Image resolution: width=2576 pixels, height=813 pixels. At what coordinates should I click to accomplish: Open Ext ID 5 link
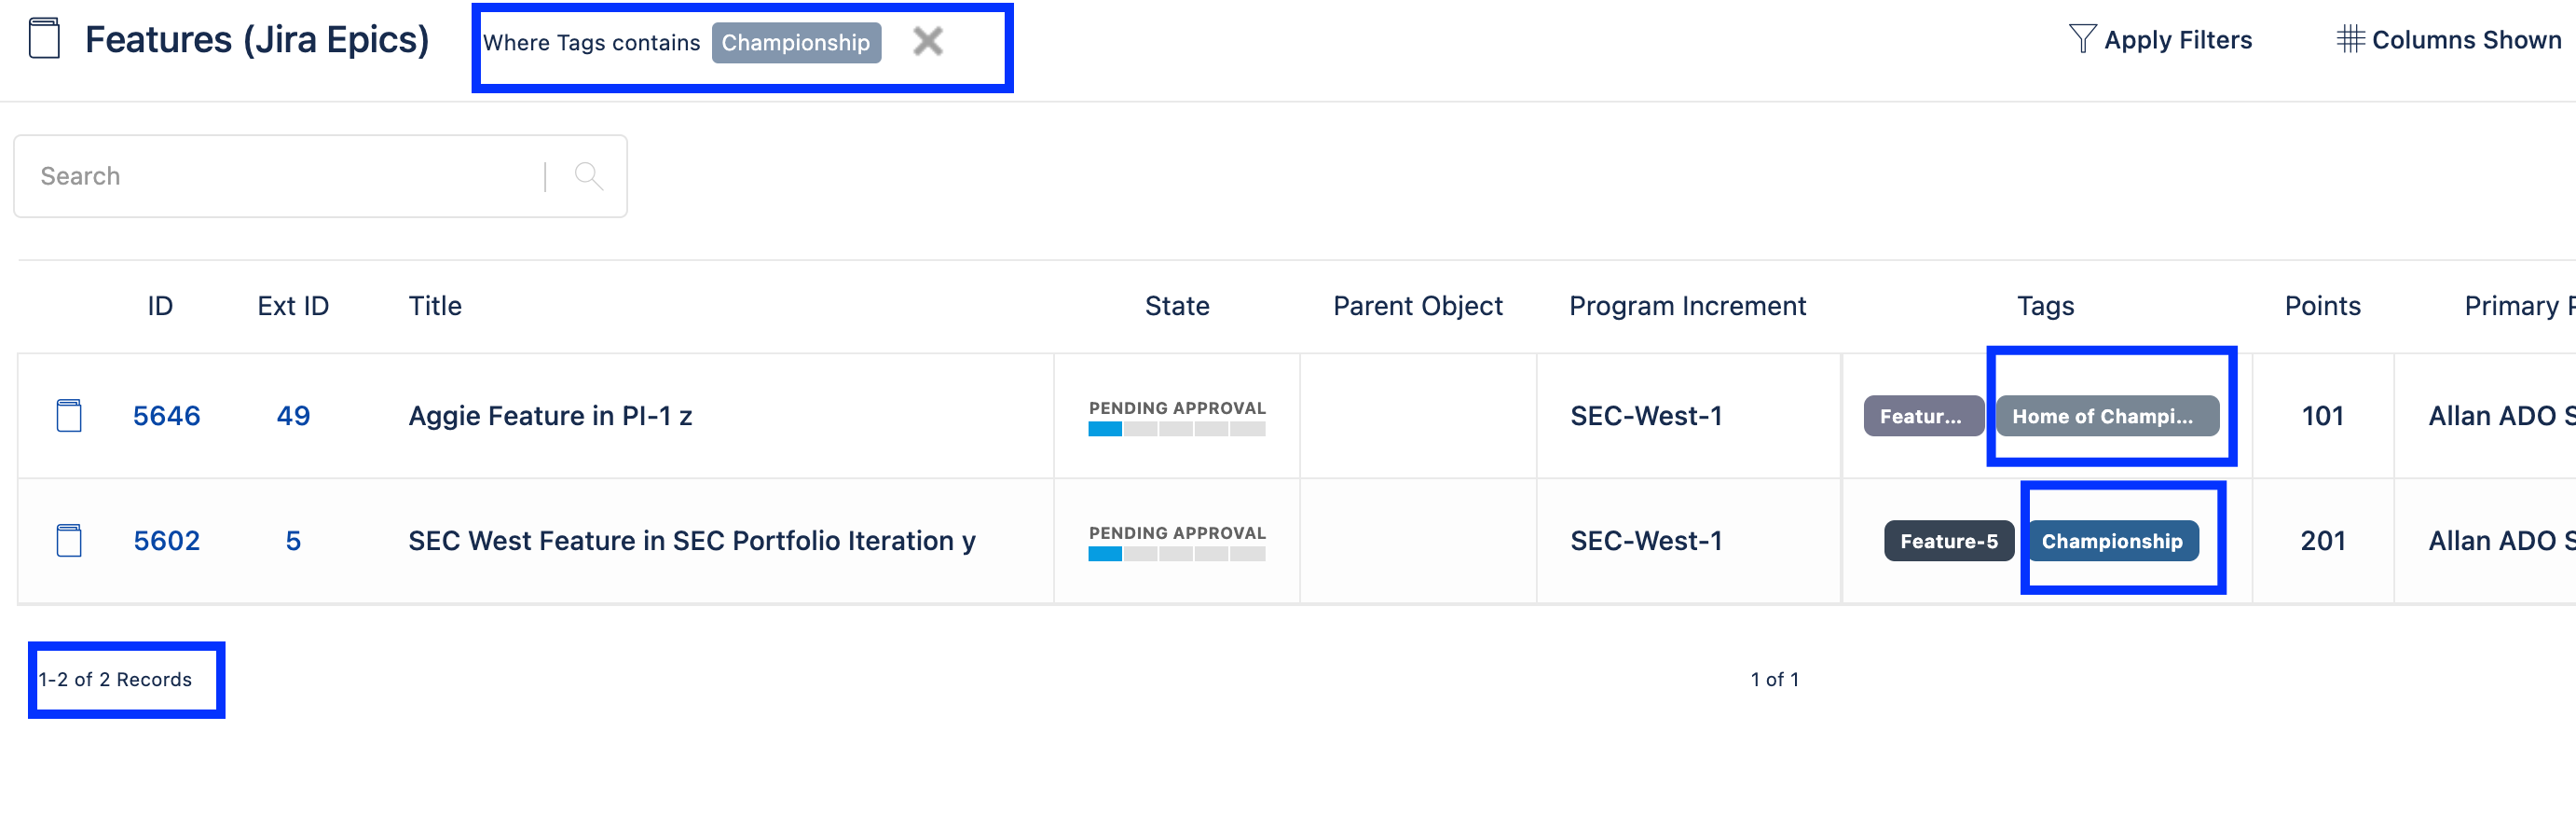point(293,540)
